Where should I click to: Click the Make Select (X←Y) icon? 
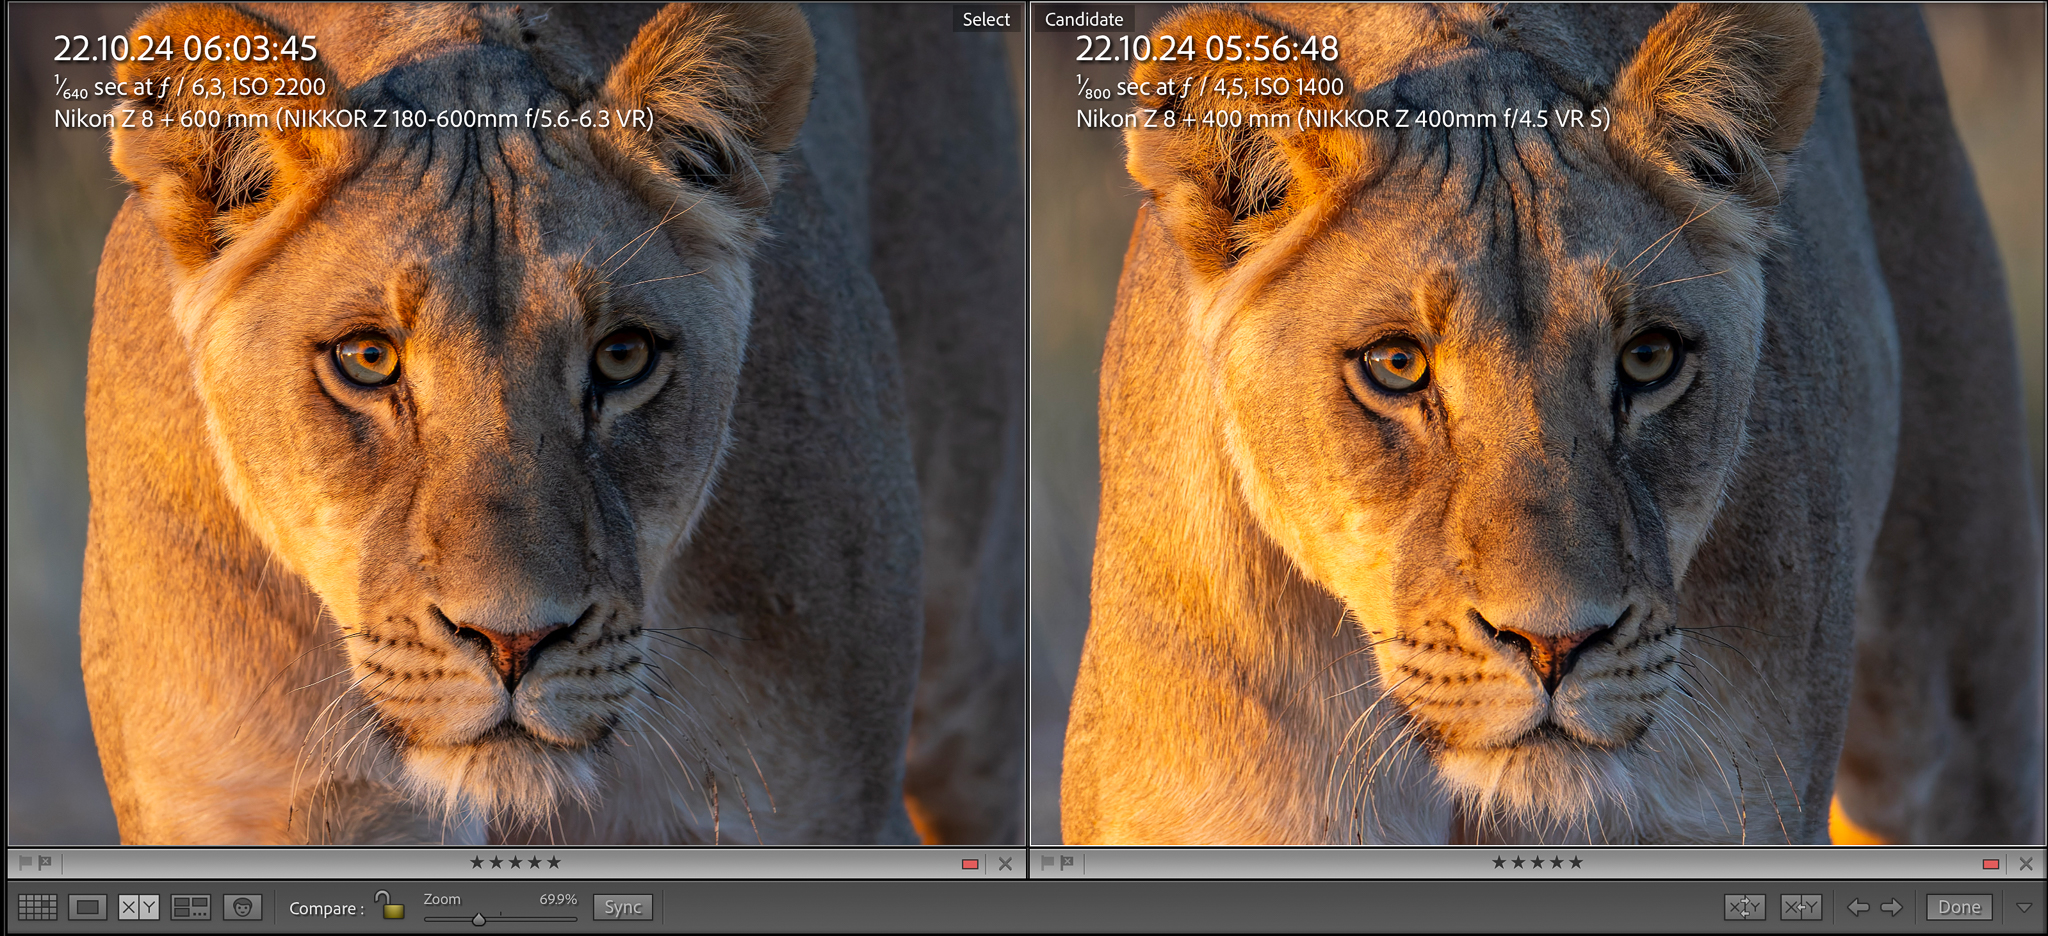pos(1800,907)
